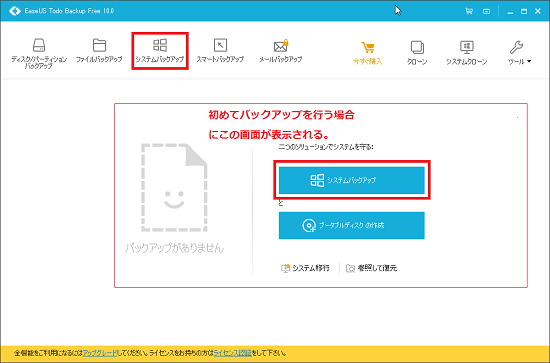Open the Clone tool (クローン)
Screen dimensions: 550x363
tap(417, 53)
